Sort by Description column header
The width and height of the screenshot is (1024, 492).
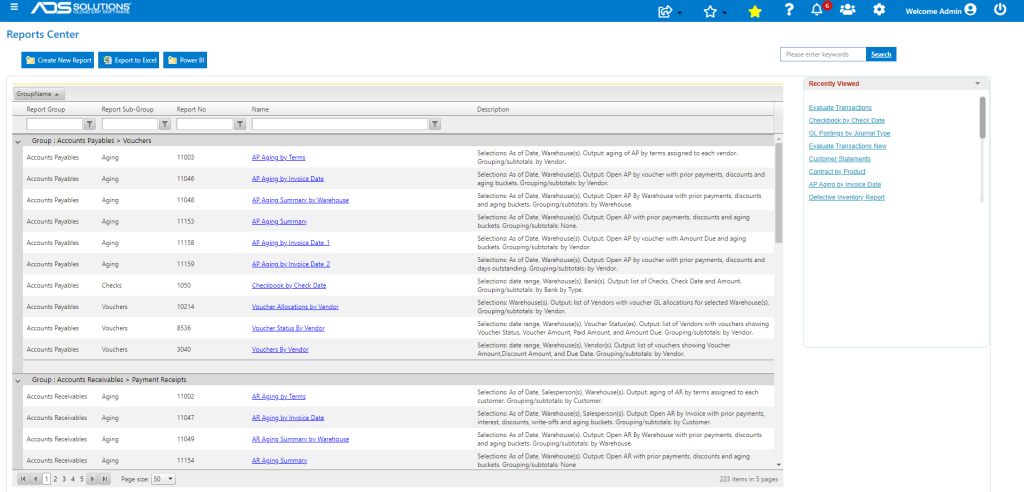493,109
